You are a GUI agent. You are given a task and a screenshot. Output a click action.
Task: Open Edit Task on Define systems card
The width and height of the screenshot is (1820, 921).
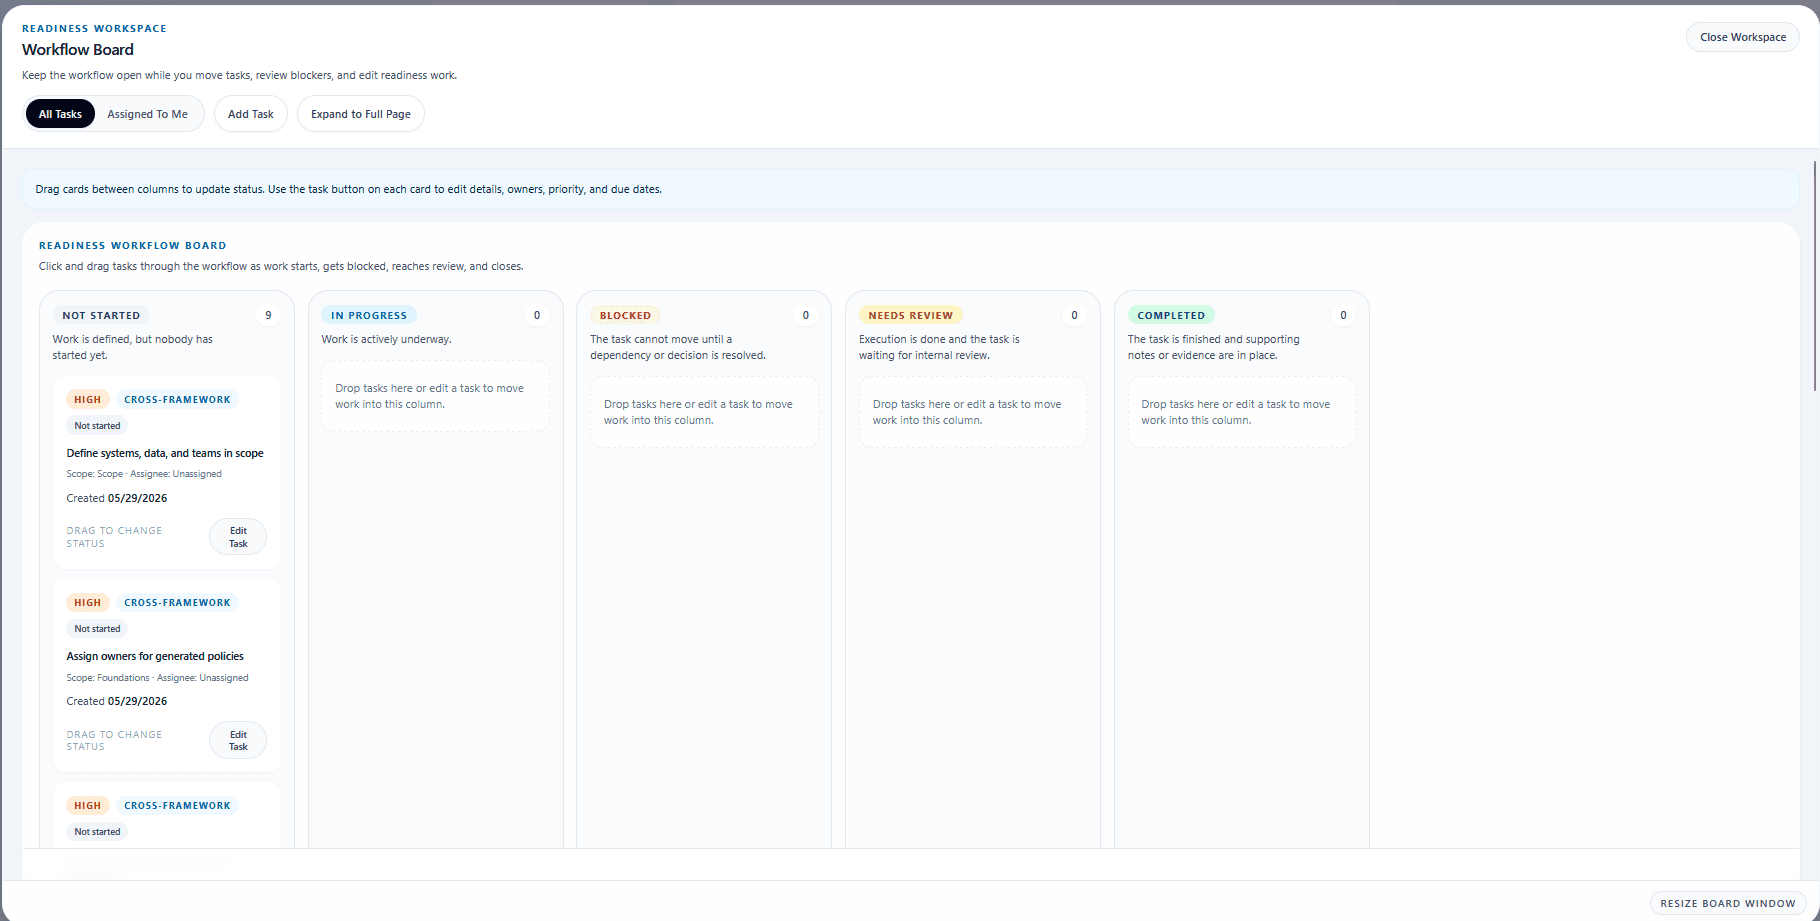tap(238, 537)
